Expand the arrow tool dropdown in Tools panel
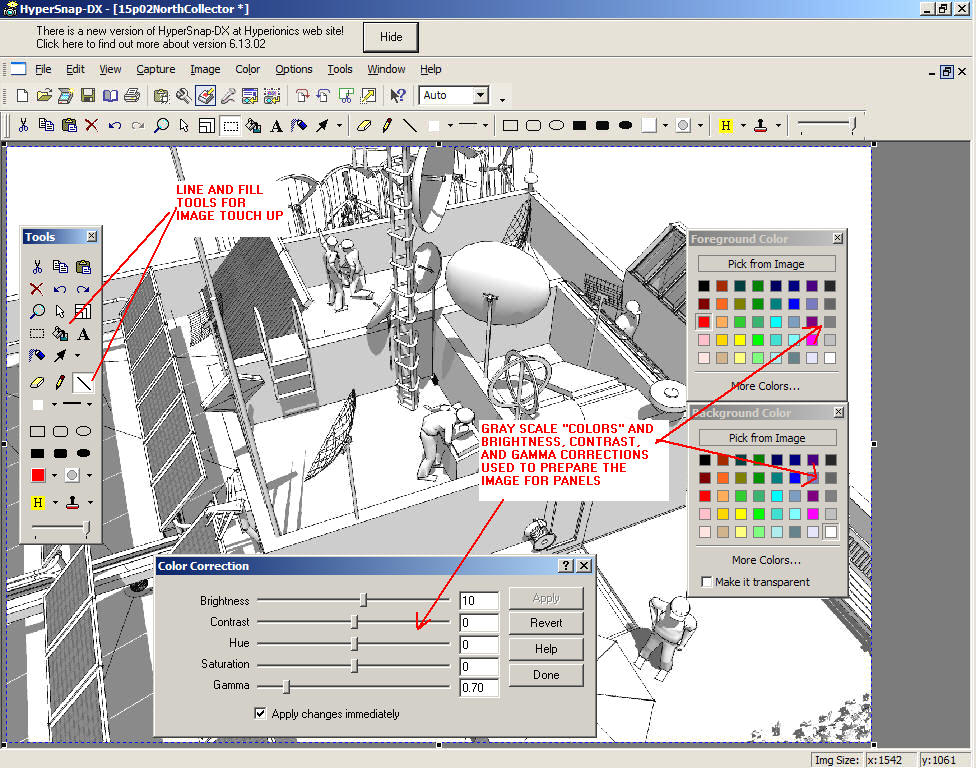Viewport: 976px width, 768px height. tap(77, 355)
